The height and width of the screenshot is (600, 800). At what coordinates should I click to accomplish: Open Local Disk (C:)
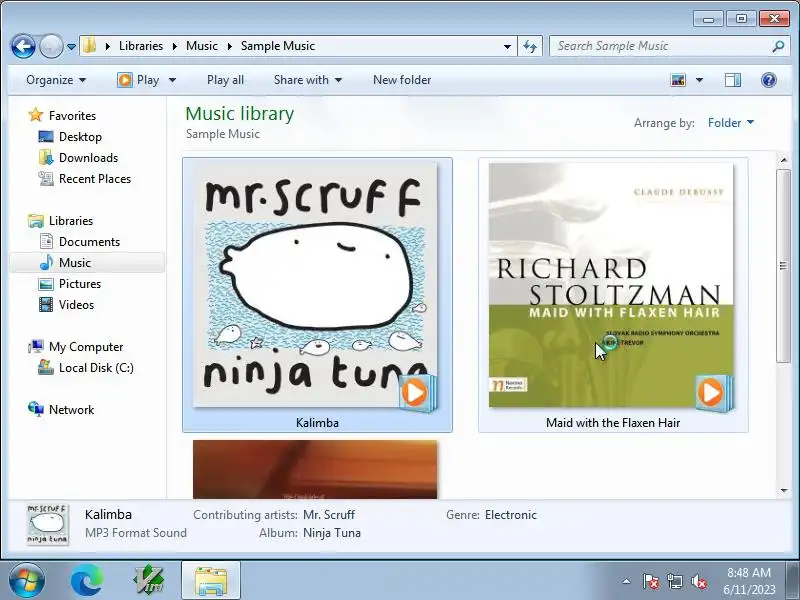pyautogui.click(x=96, y=368)
